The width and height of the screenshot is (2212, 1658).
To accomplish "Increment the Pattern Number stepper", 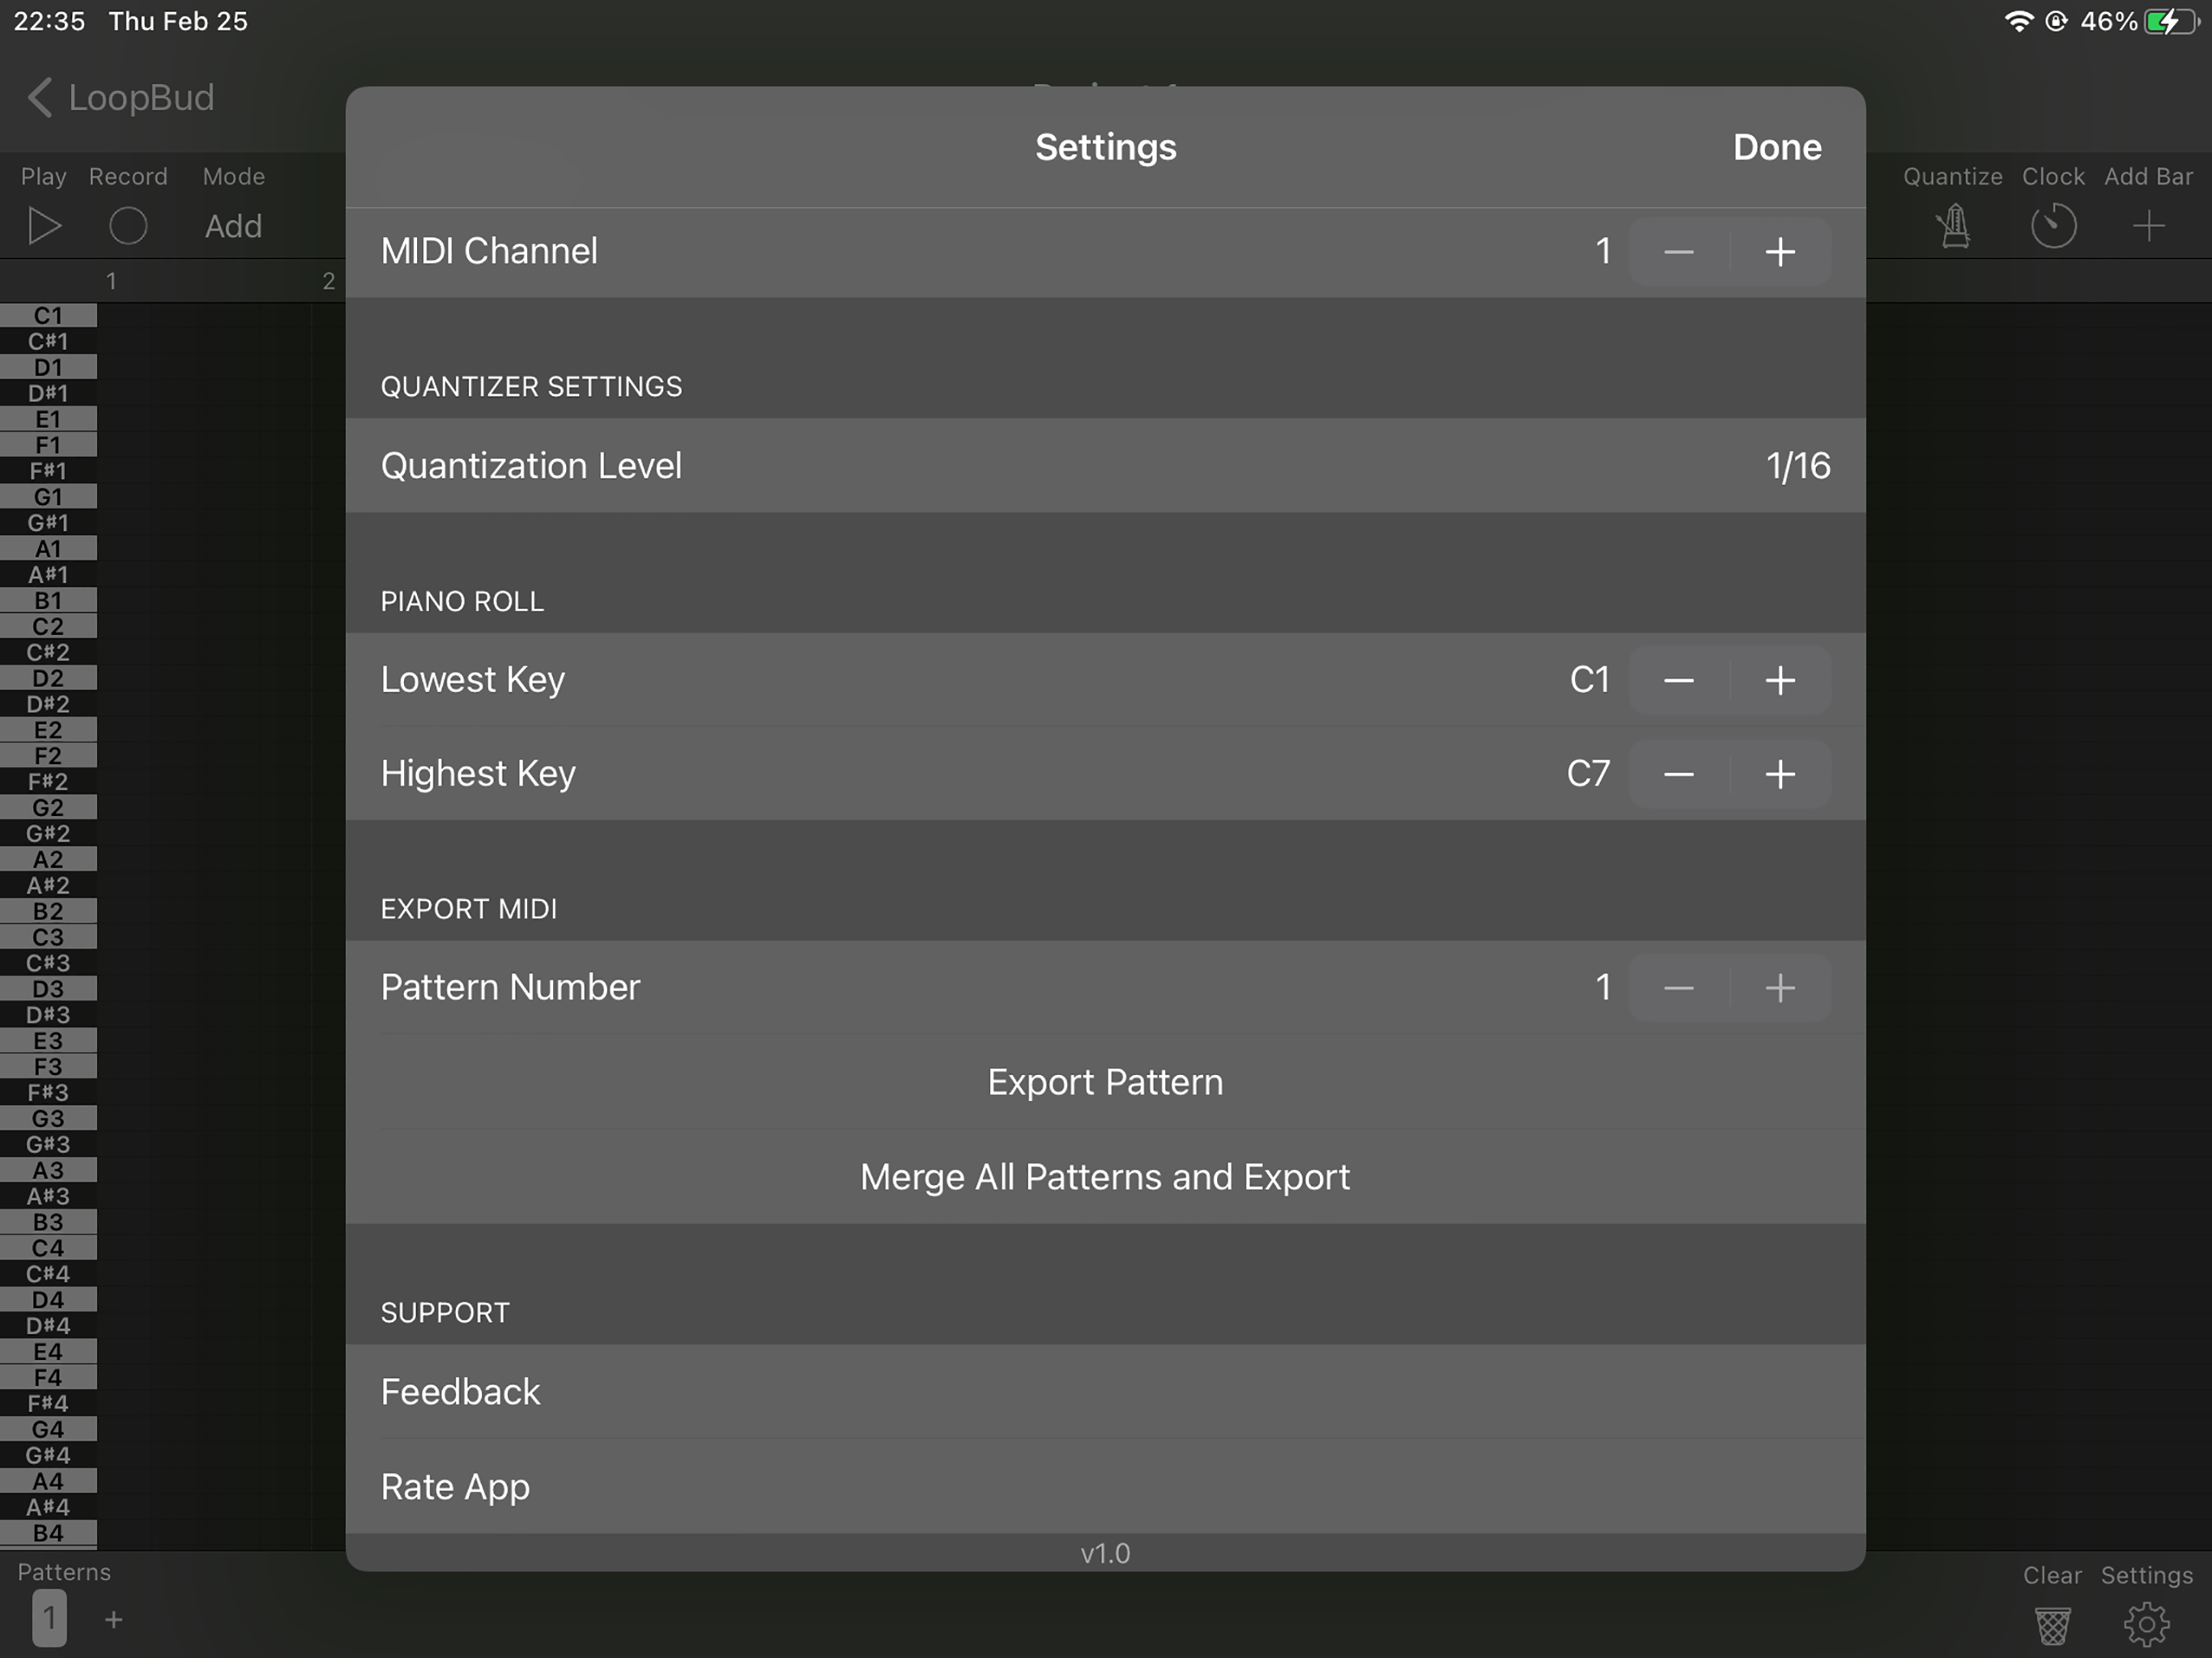I will tap(1779, 988).
